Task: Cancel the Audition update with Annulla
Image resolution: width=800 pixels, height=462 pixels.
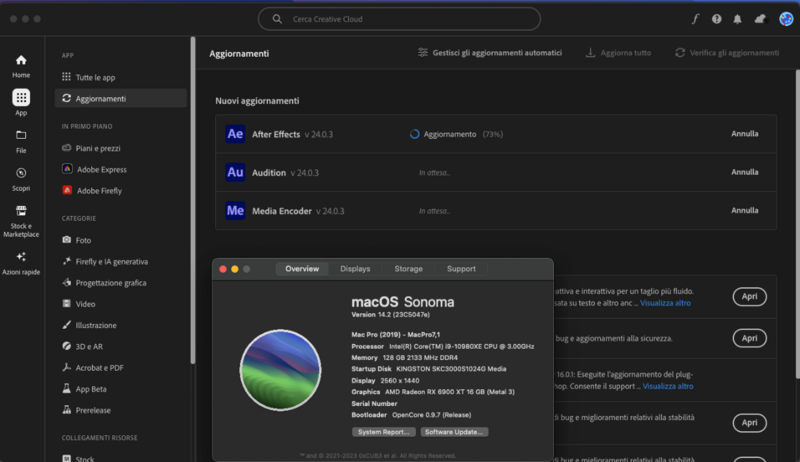Action: tap(745, 172)
